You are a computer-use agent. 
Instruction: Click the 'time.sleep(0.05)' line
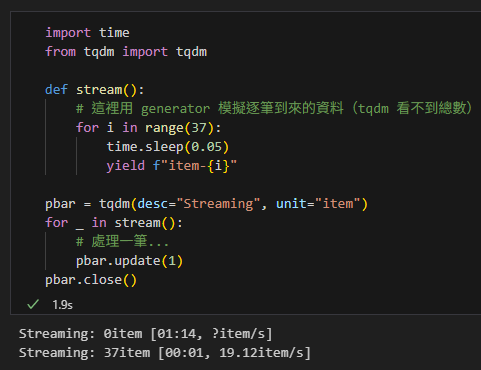(168, 147)
